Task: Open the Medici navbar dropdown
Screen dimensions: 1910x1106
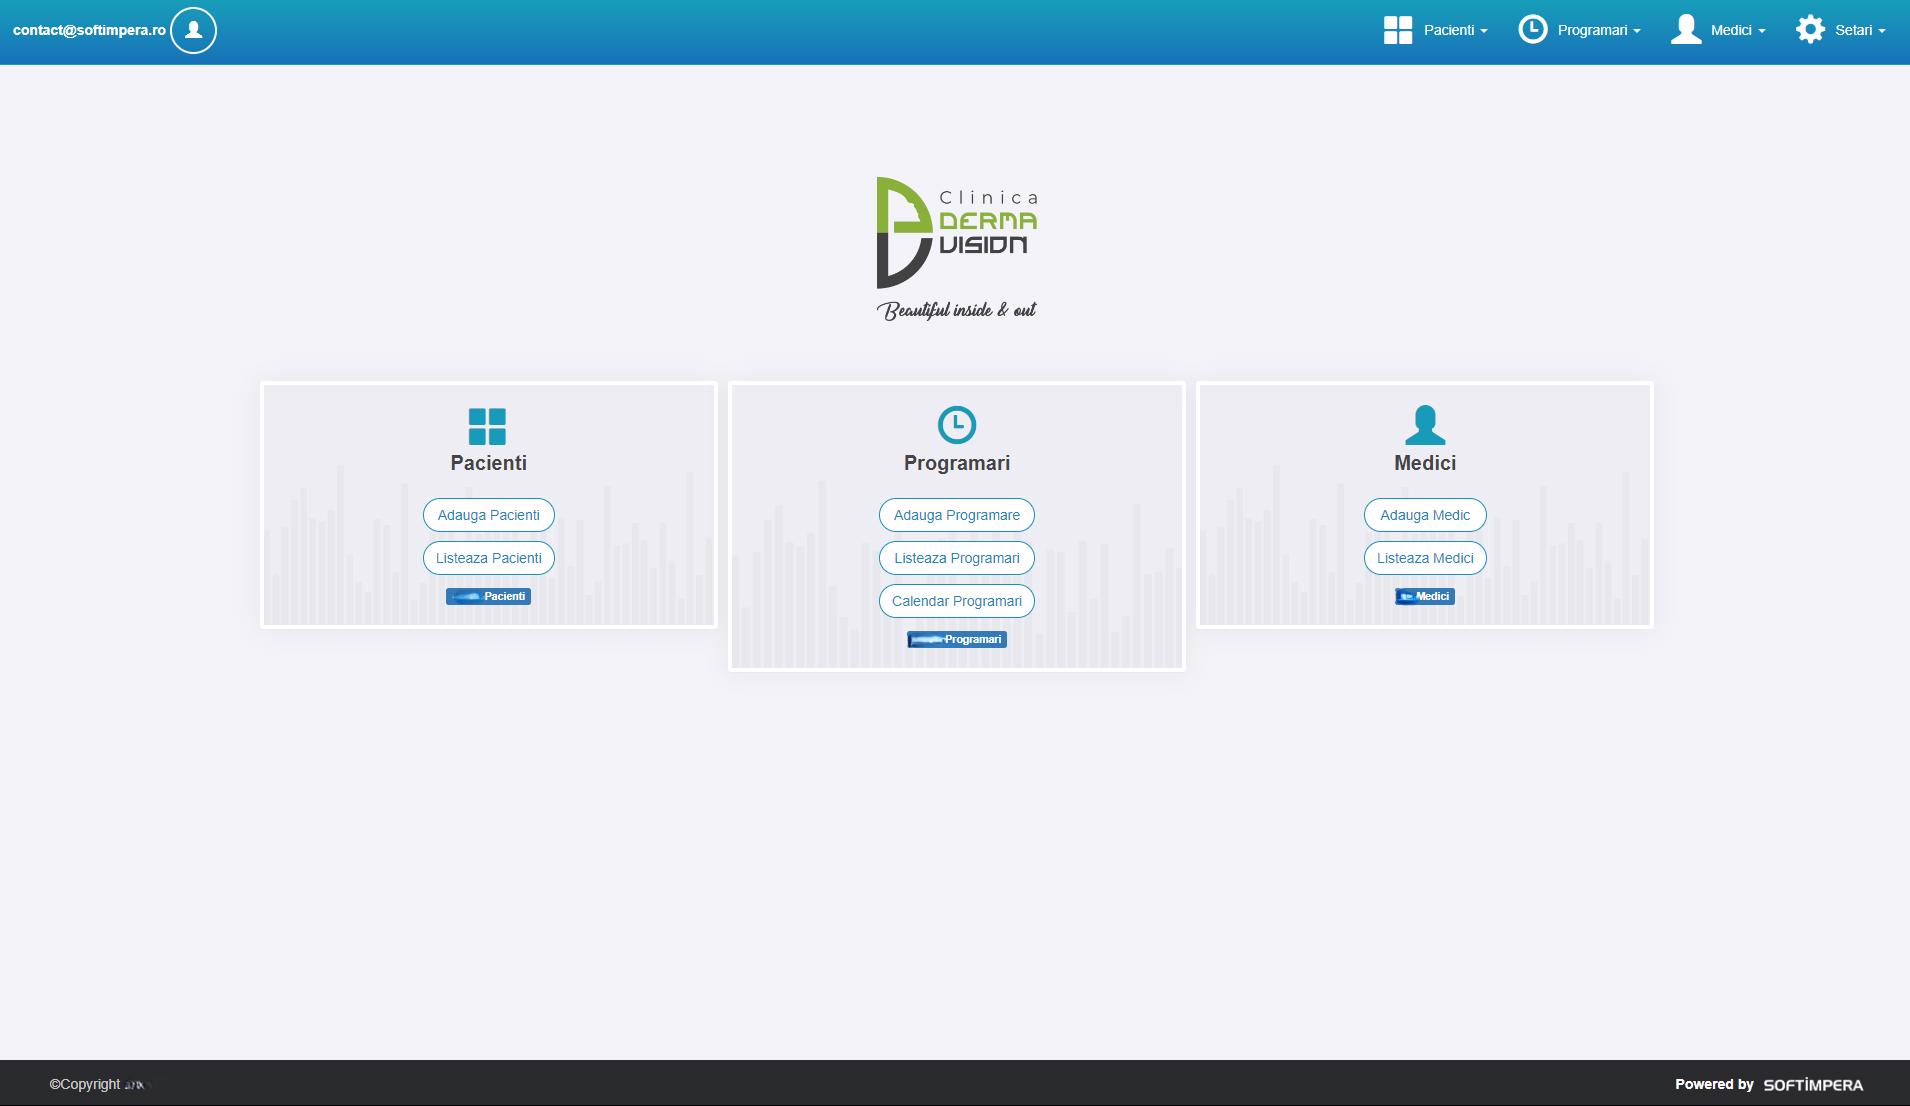Action: 1738,30
